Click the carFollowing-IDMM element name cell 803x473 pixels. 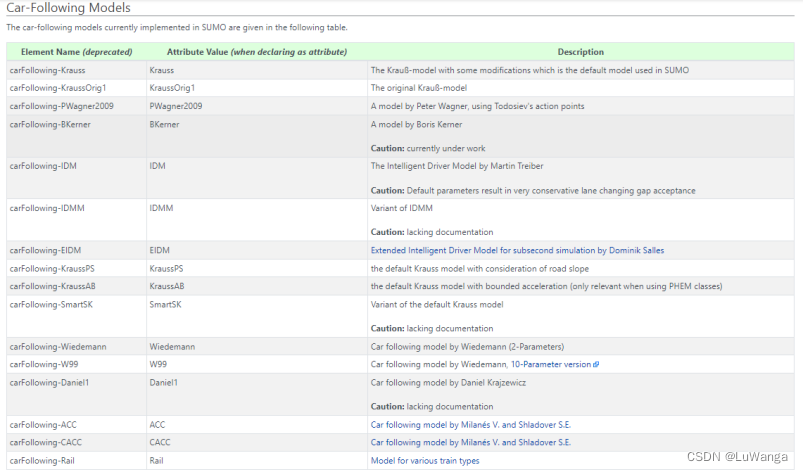point(48,207)
